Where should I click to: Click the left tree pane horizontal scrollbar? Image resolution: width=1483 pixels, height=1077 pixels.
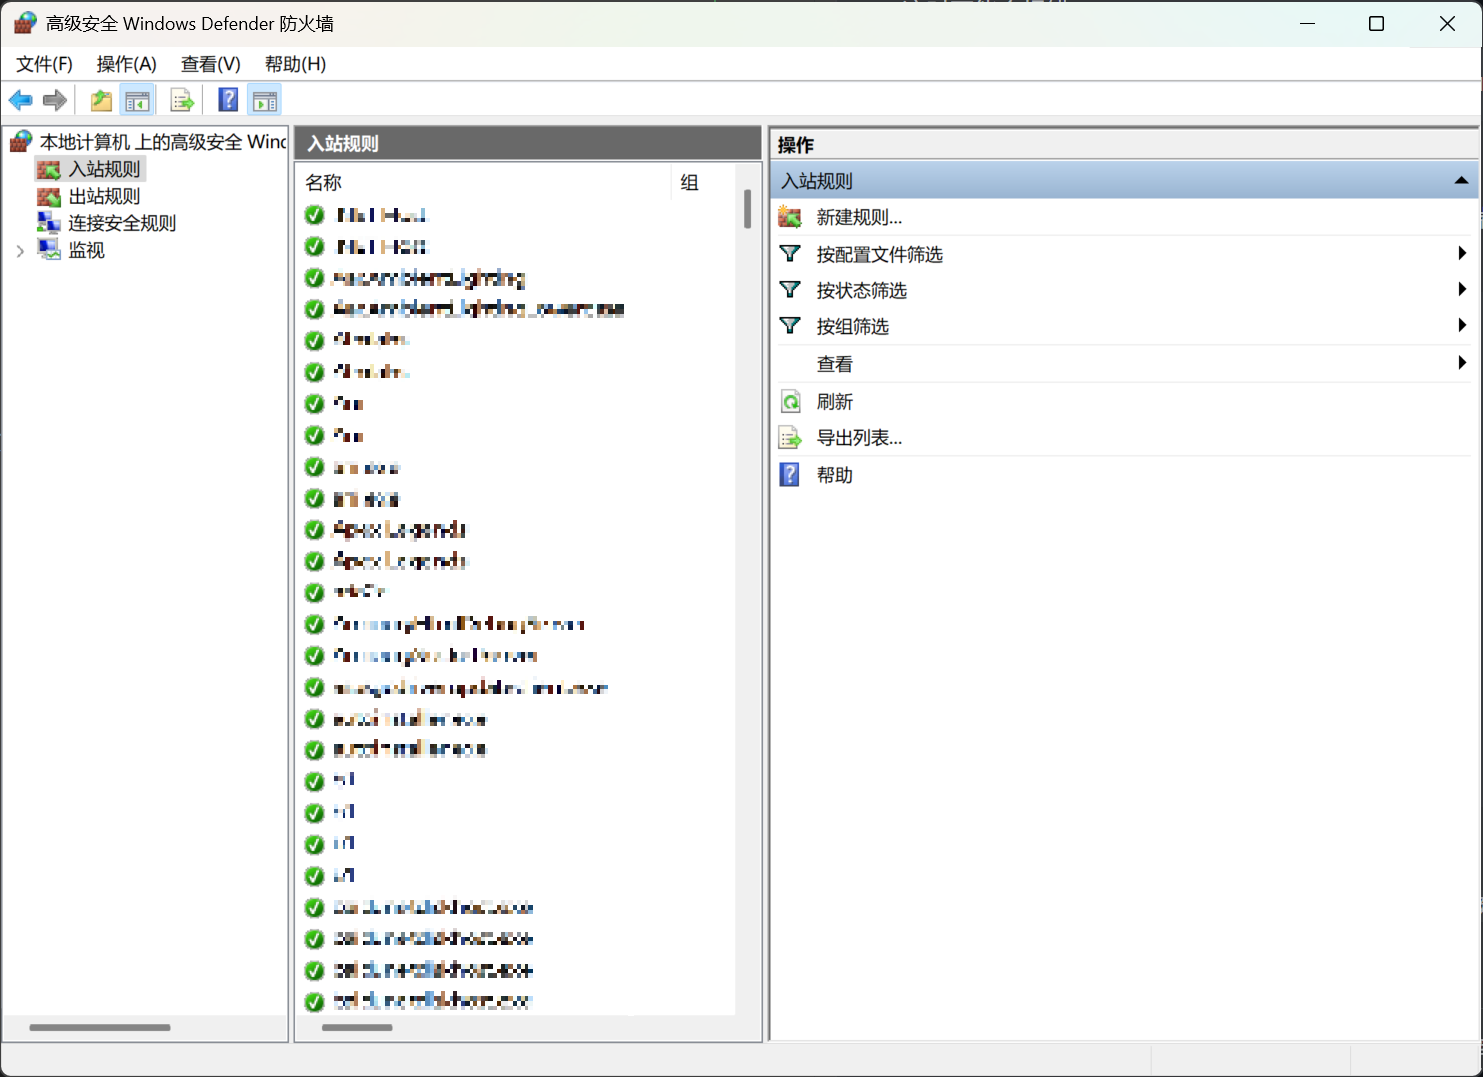click(x=100, y=1027)
